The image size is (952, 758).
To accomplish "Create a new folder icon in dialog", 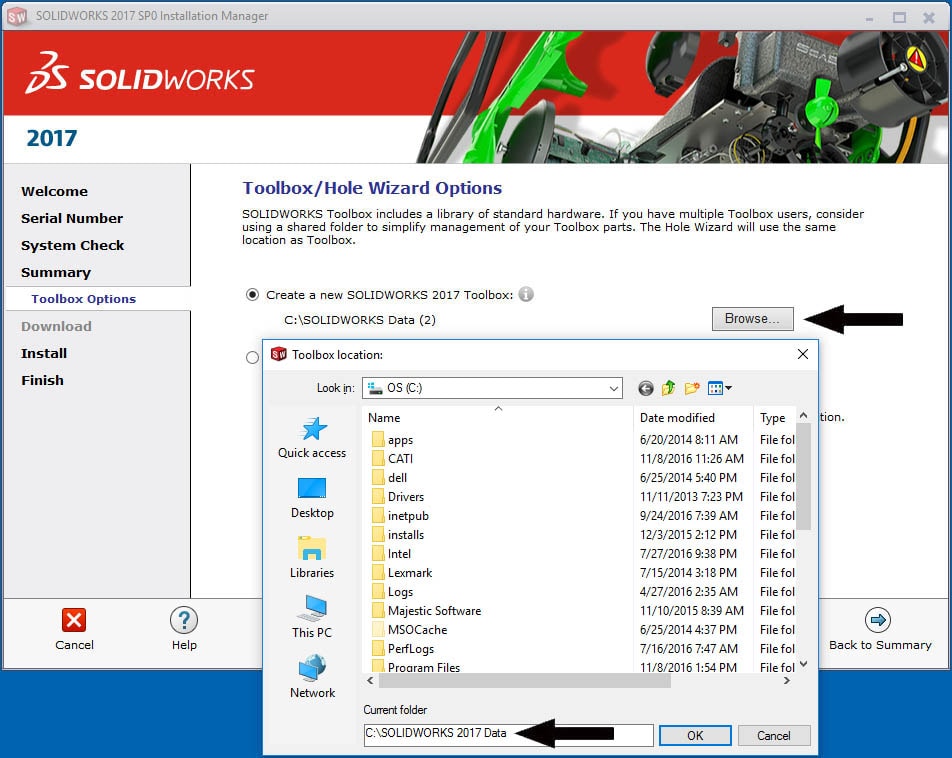I will (692, 388).
